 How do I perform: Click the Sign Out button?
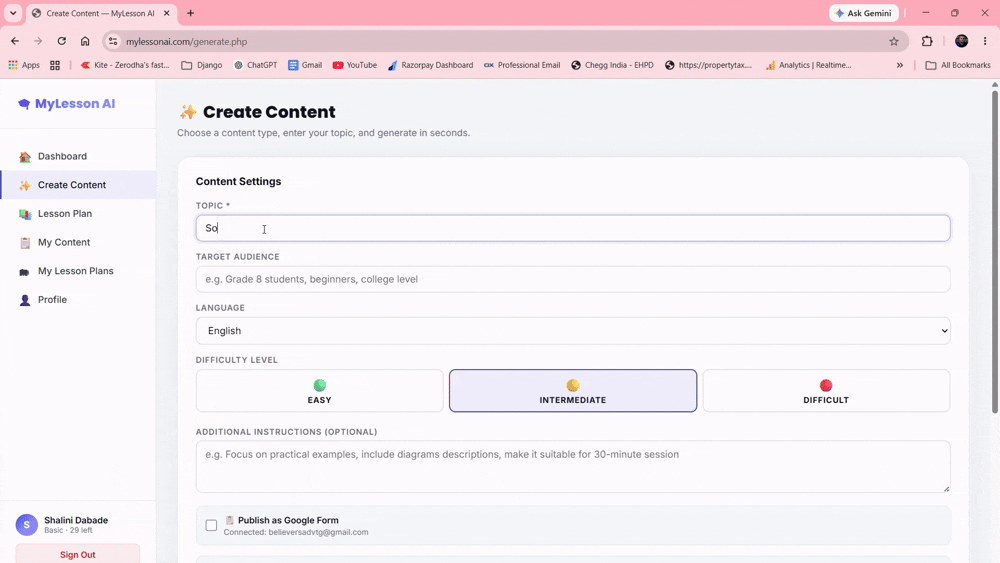pos(78,554)
